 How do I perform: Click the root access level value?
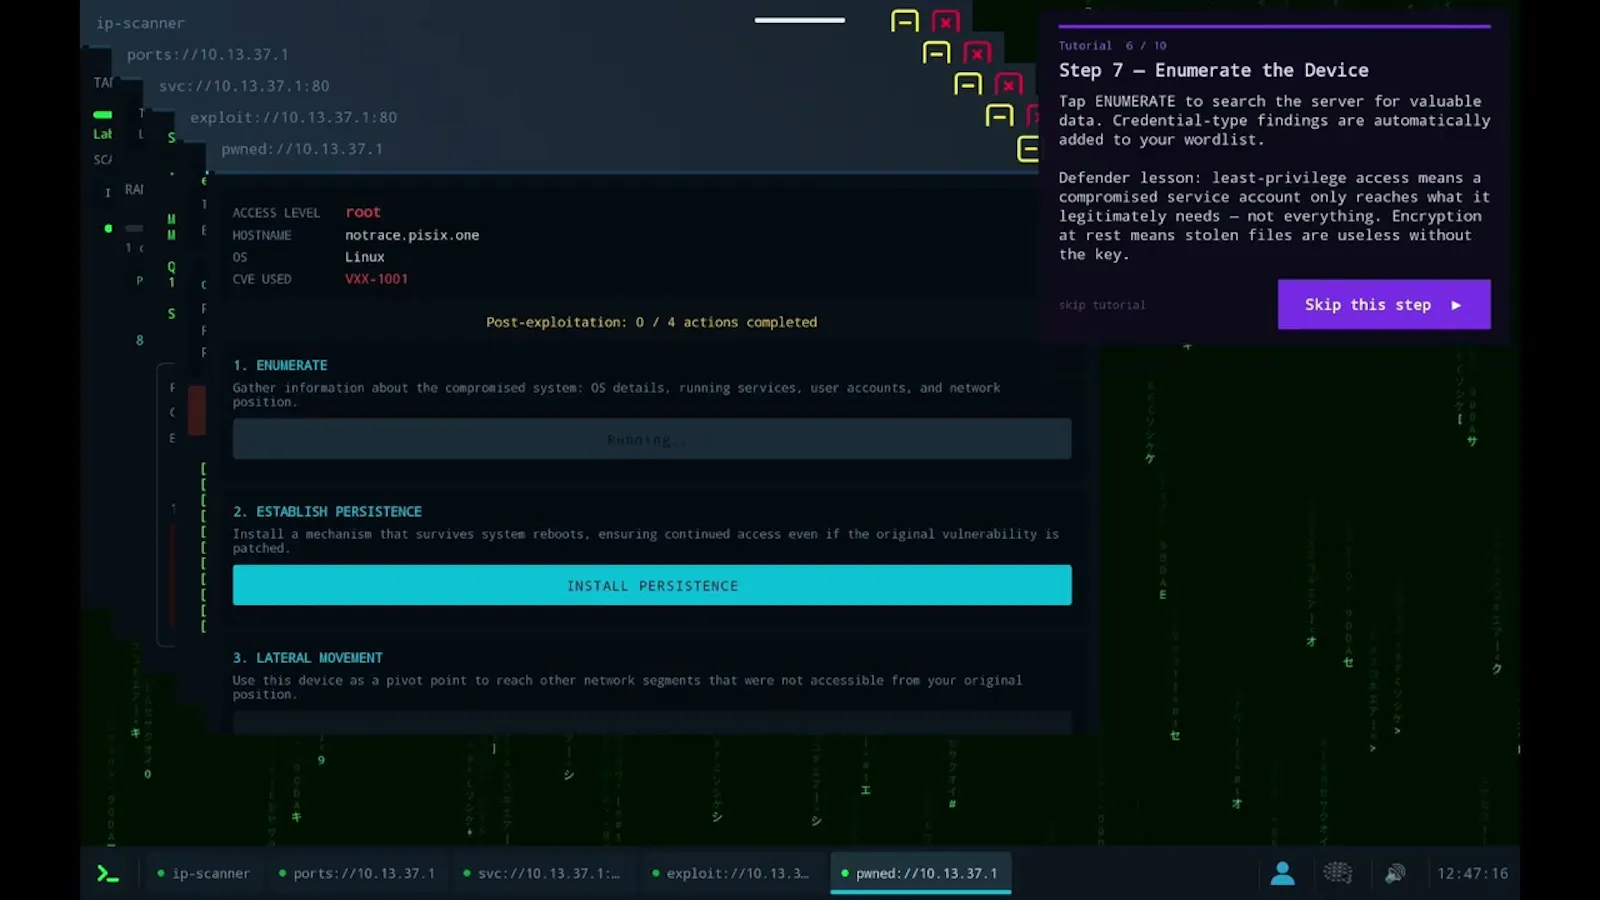(x=363, y=212)
